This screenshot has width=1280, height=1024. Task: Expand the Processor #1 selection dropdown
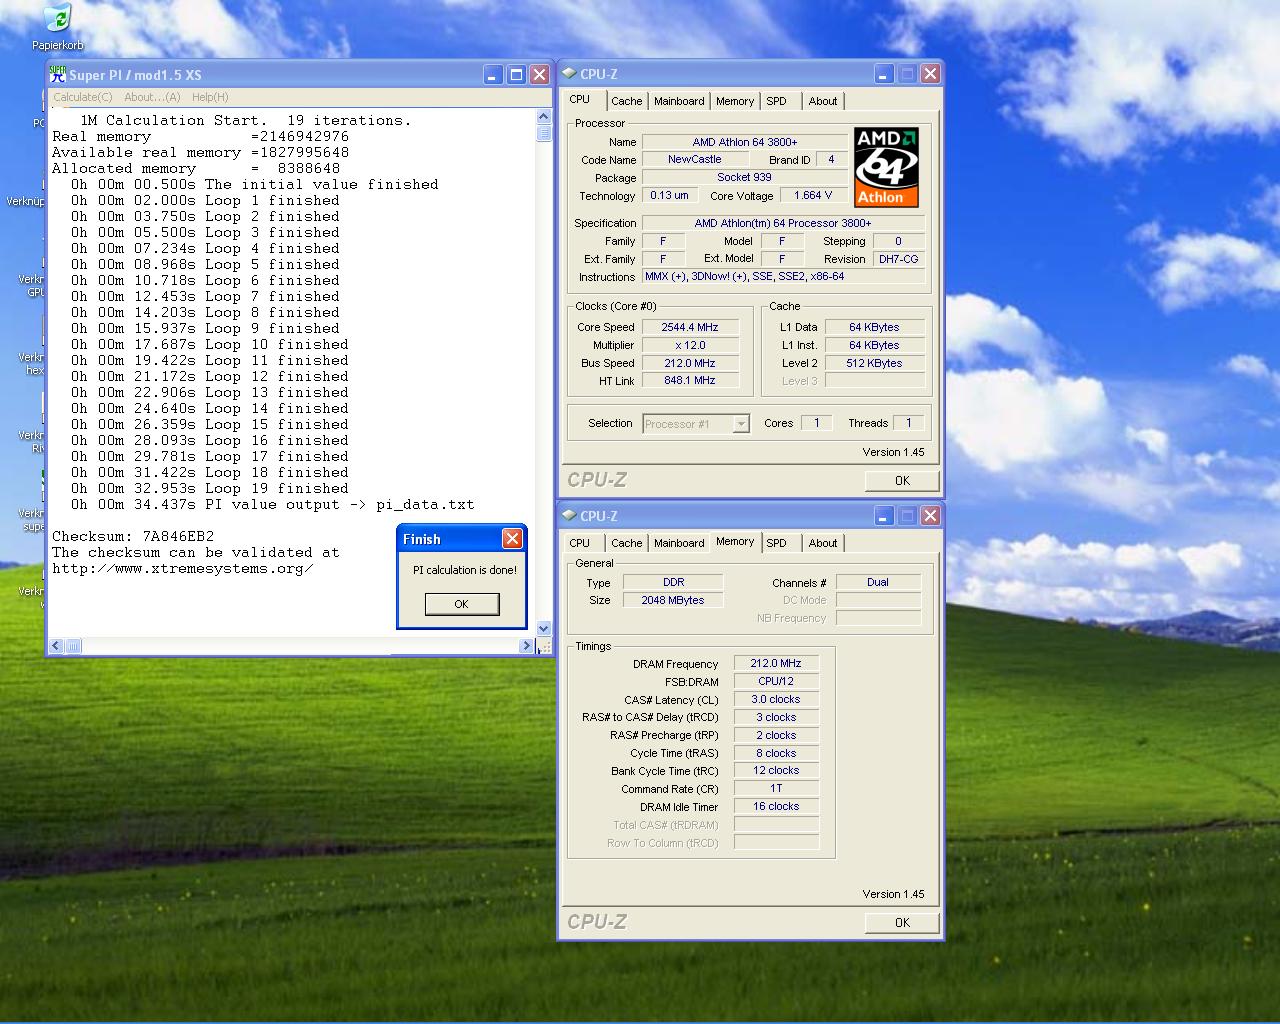(741, 424)
